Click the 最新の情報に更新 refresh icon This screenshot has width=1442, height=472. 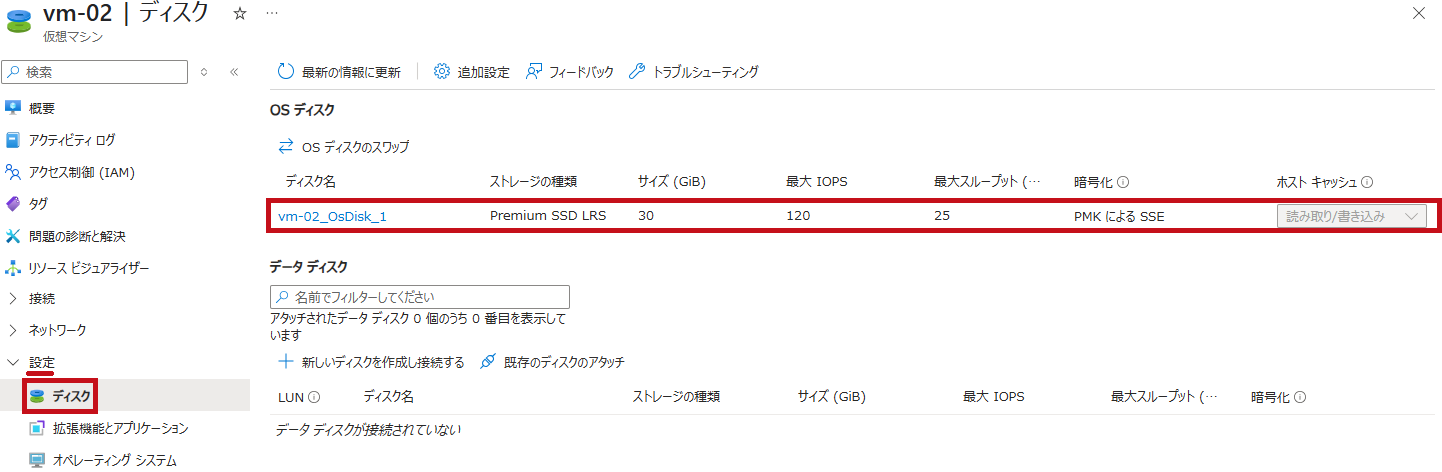286,72
